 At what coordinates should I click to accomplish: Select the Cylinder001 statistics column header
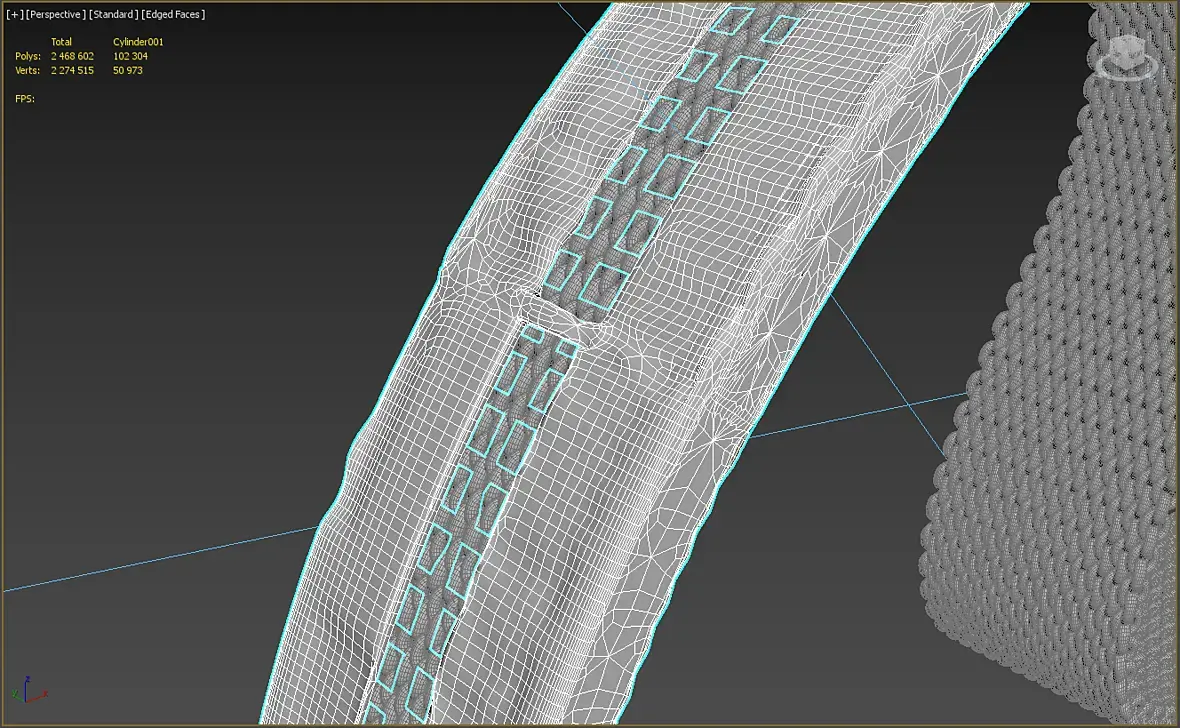click(x=138, y=42)
